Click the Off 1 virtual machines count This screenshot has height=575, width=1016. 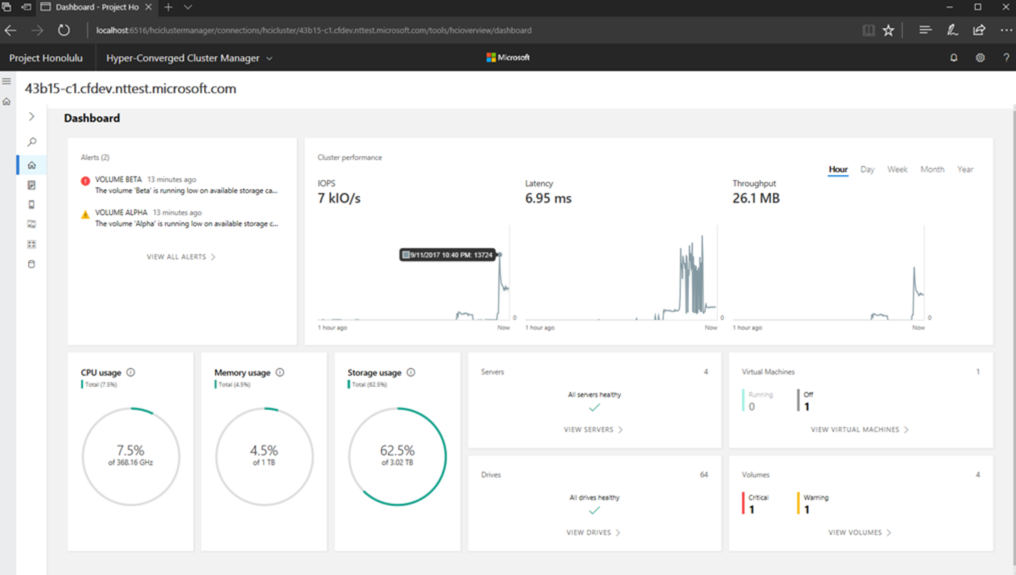coord(805,401)
